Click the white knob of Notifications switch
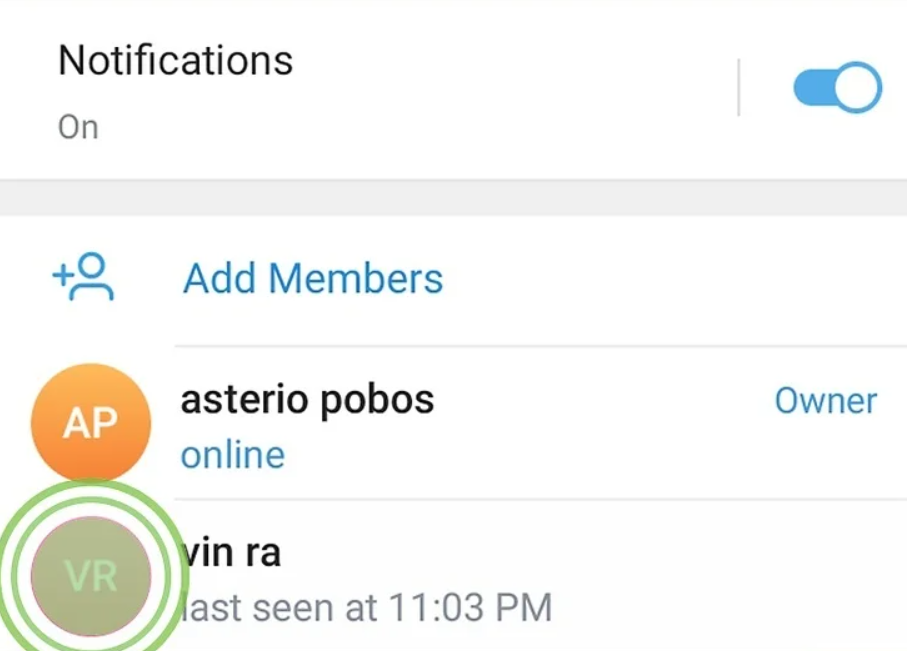The height and width of the screenshot is (651, 907). tap(857, 88)
